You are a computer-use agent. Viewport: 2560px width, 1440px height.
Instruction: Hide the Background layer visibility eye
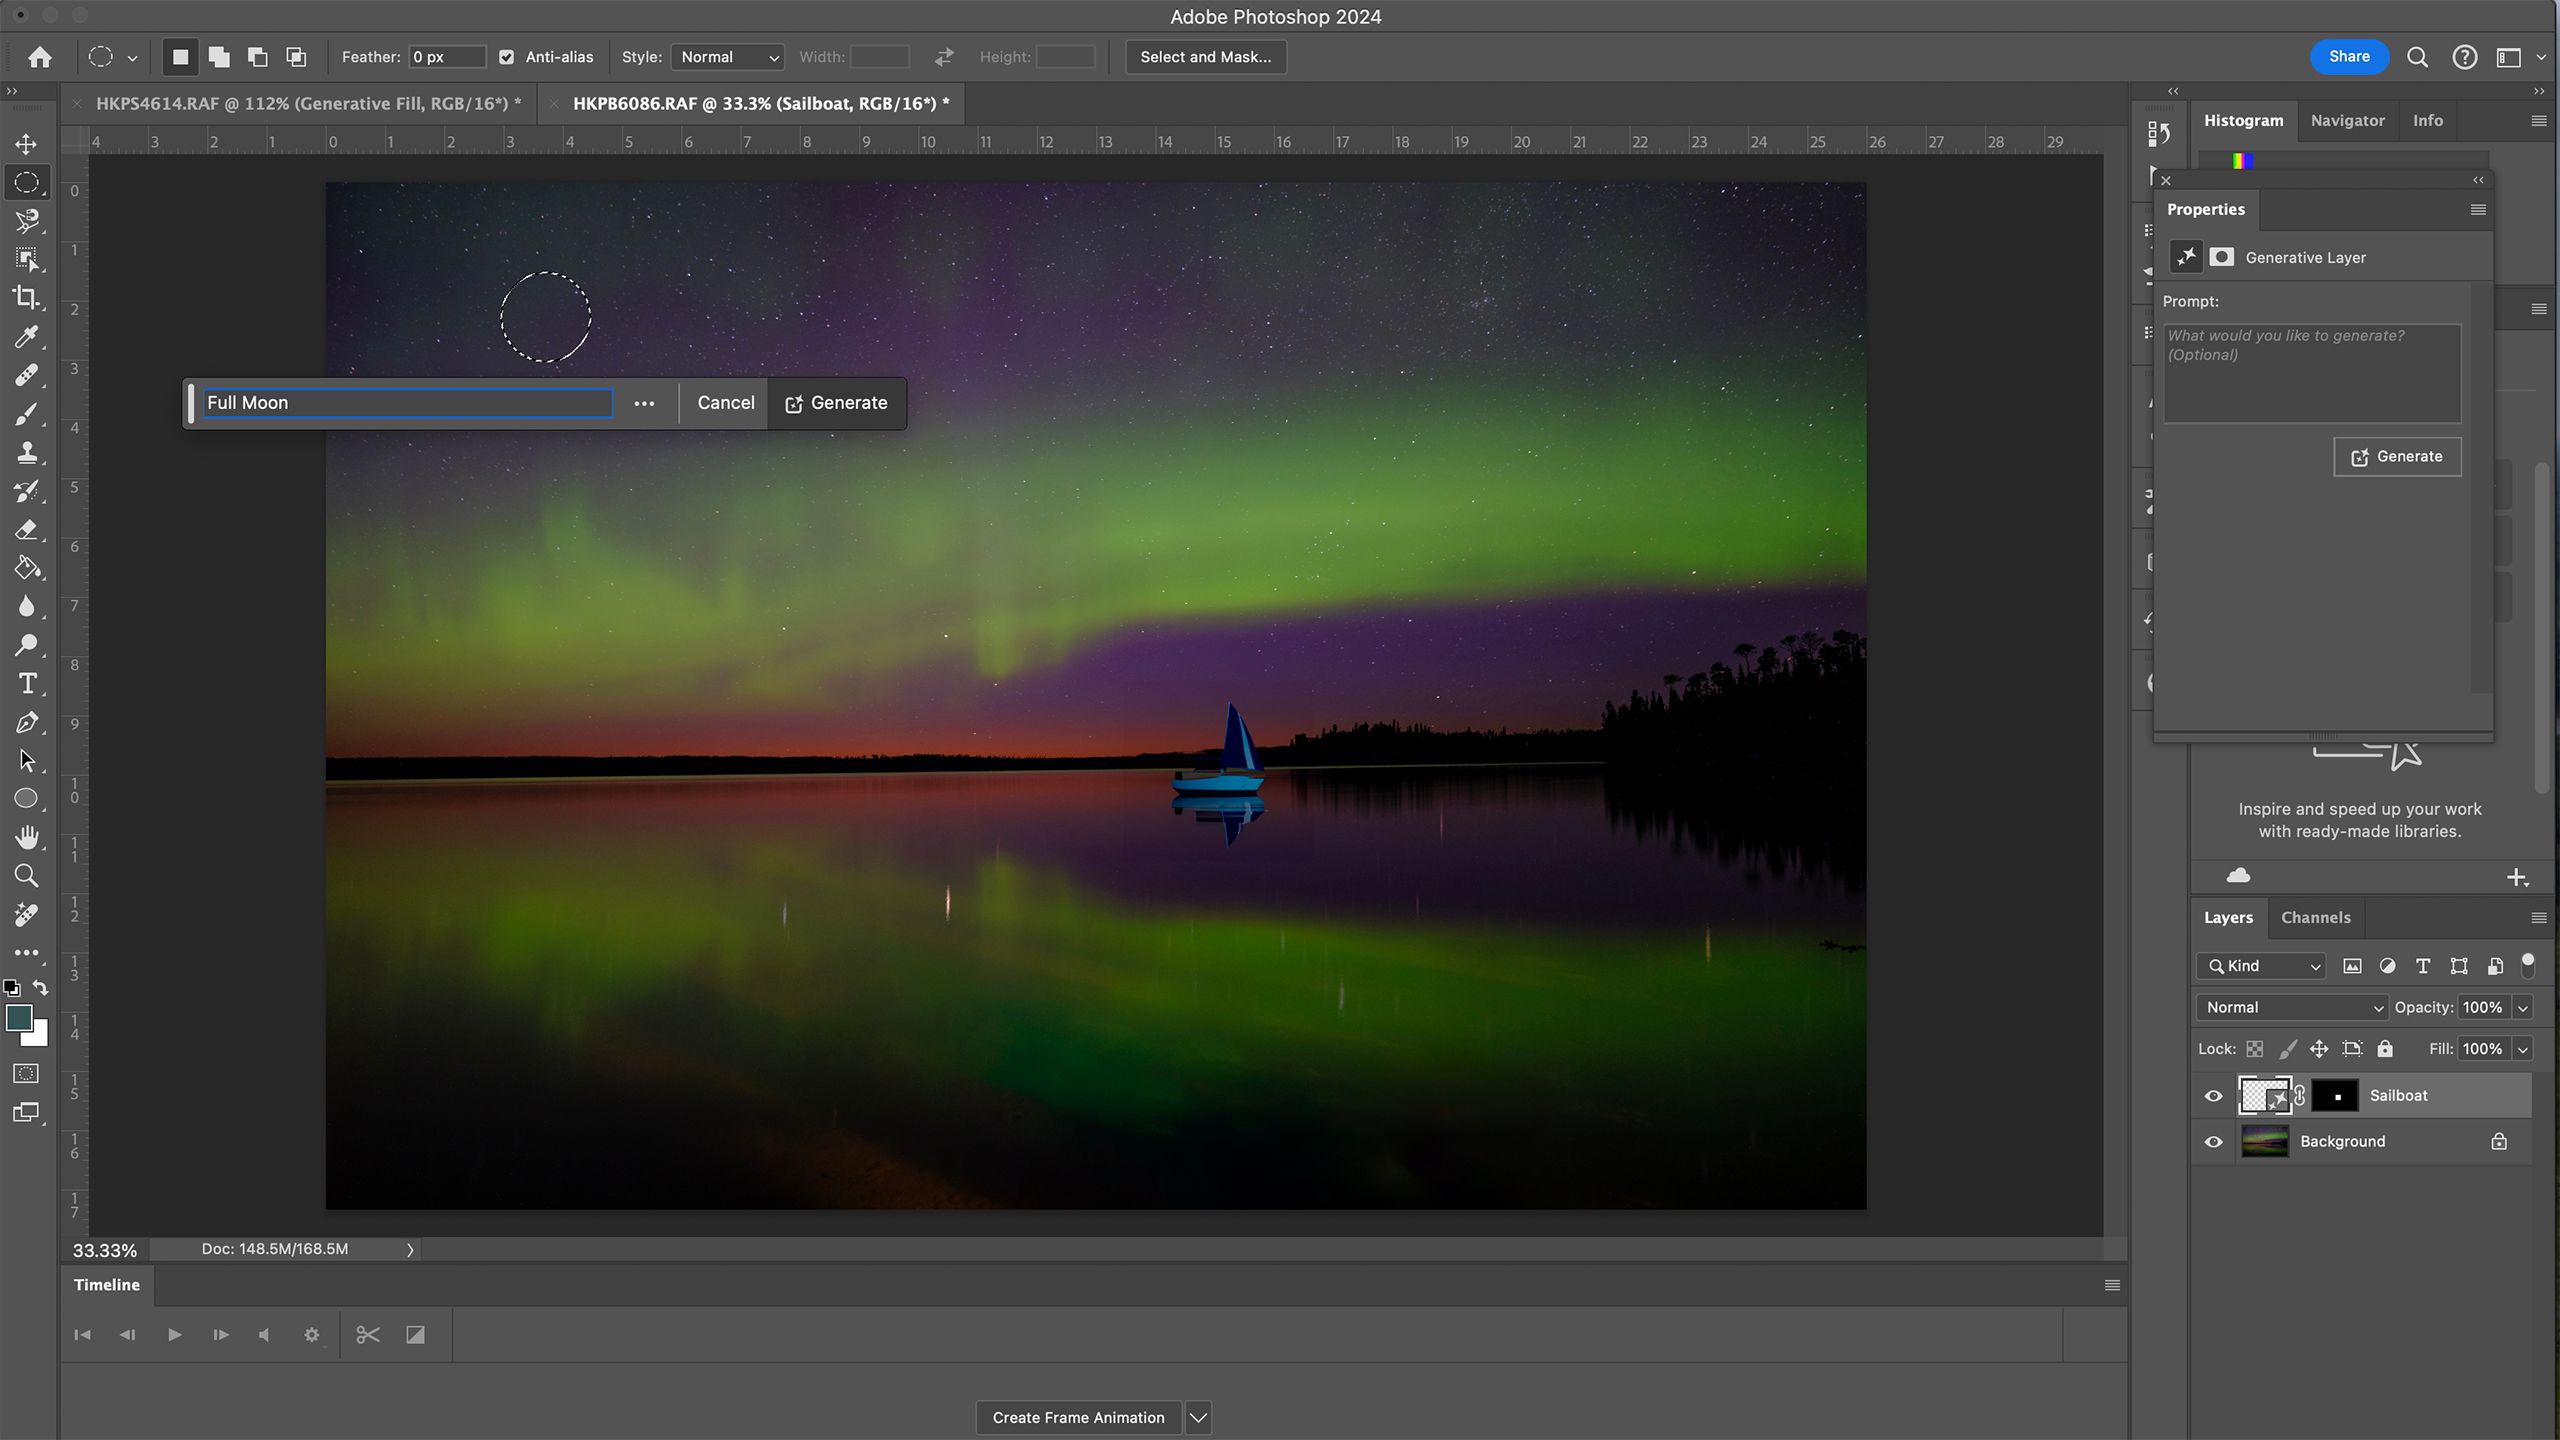pyautogui.click(x=2214, y=1142)
